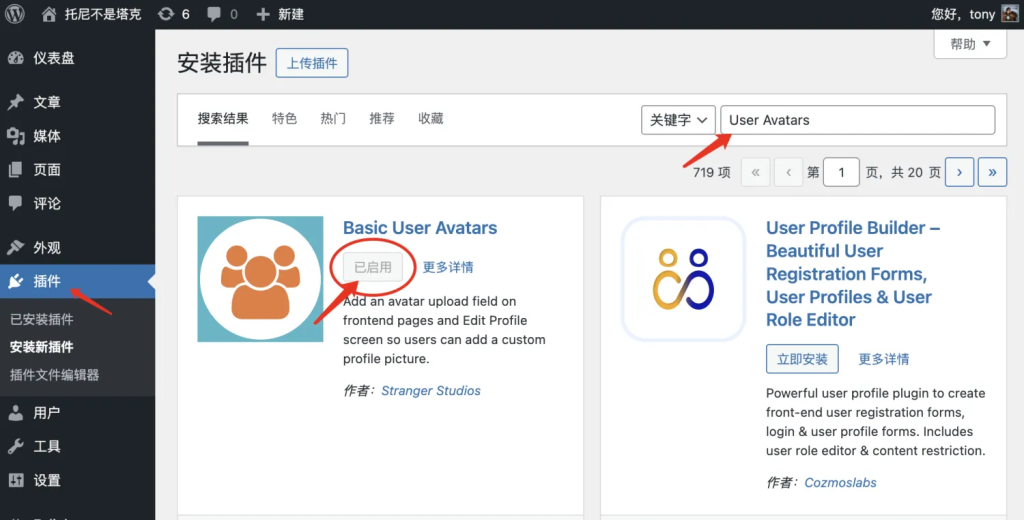This screenshot has height=520, width=1024.
Task: Click the 插件 plug icon
Action: [x=16, y=282]
